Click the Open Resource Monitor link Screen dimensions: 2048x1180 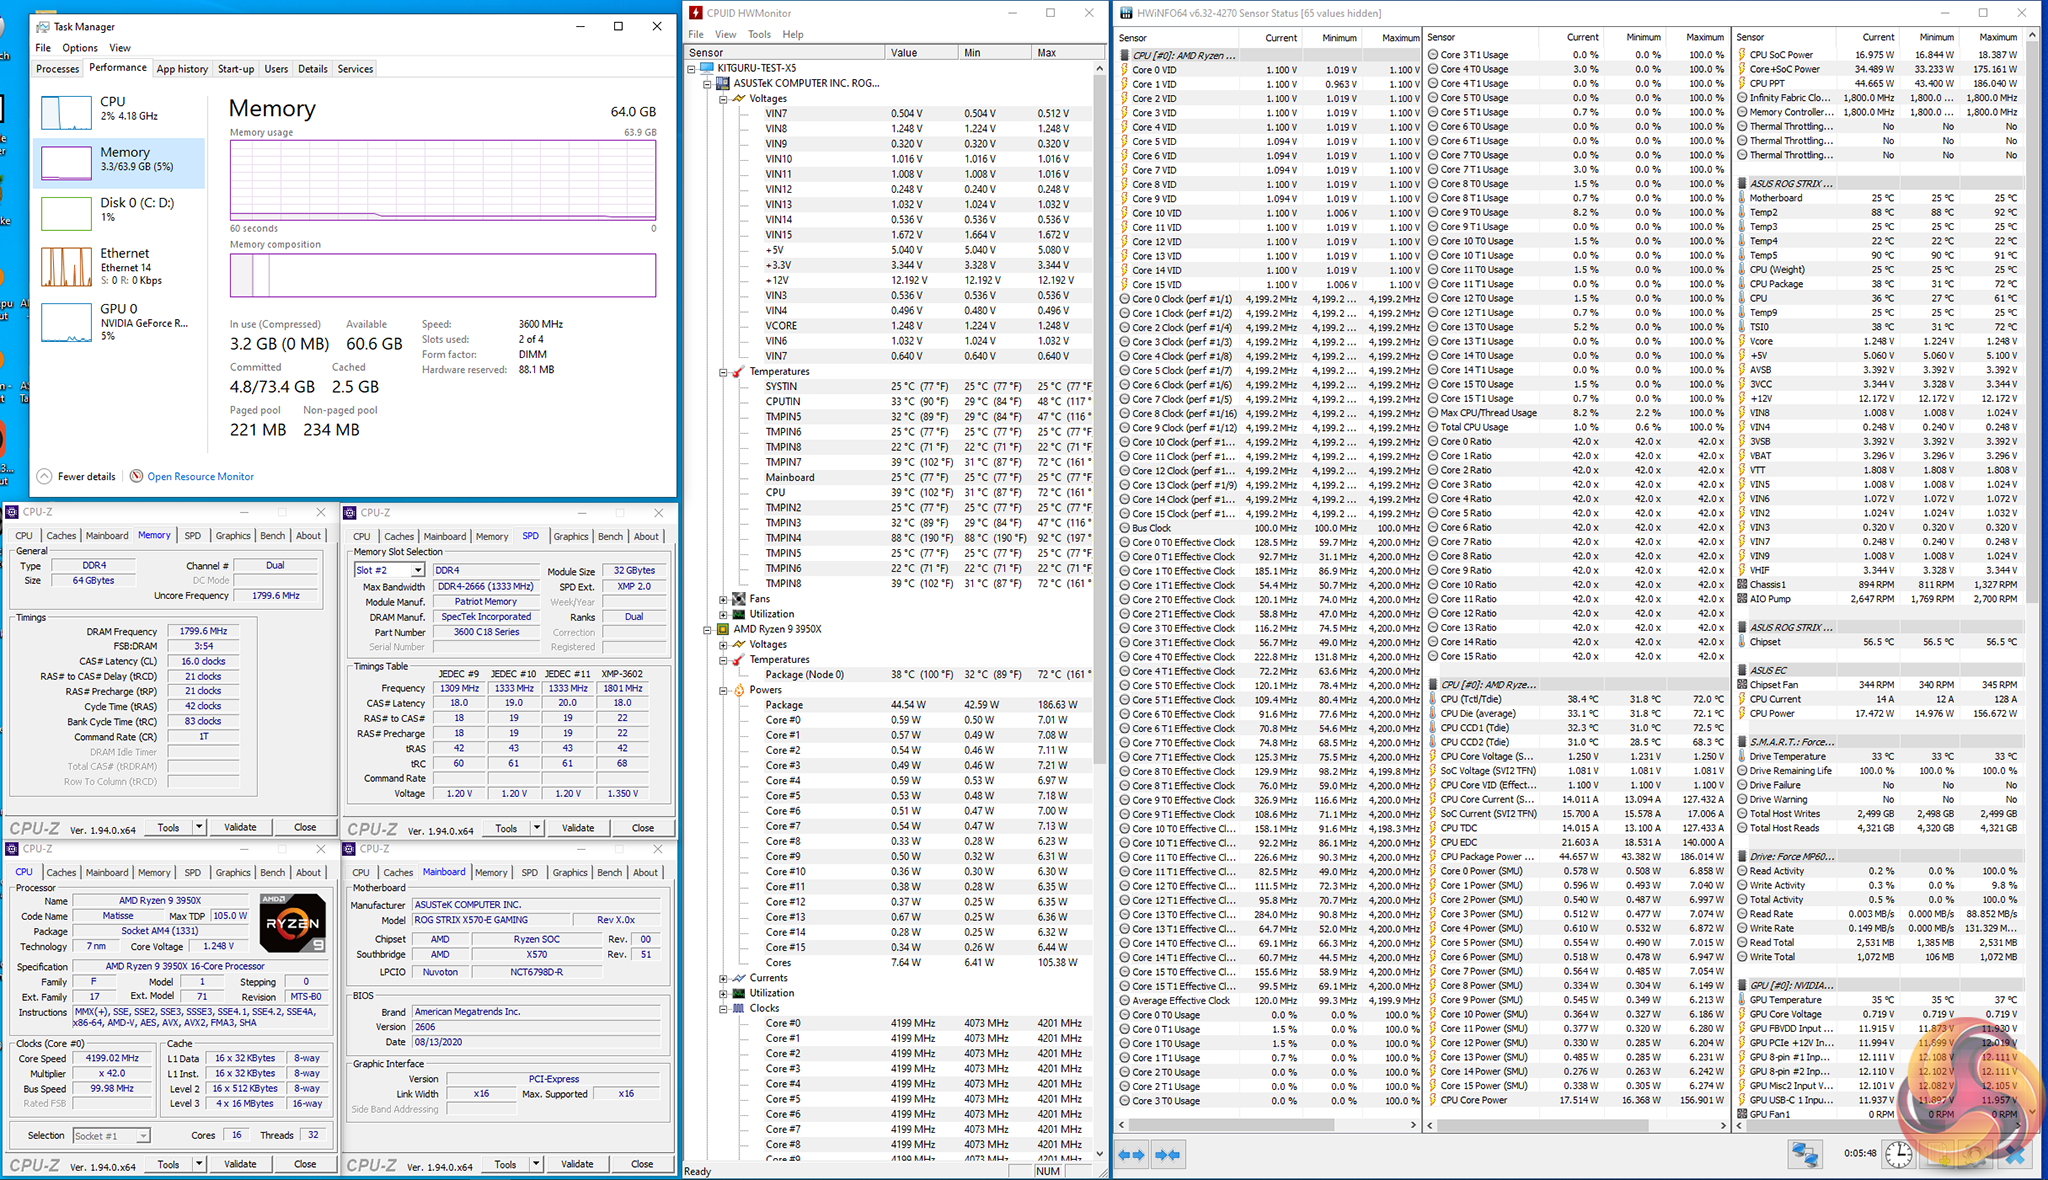pos(200,476)
